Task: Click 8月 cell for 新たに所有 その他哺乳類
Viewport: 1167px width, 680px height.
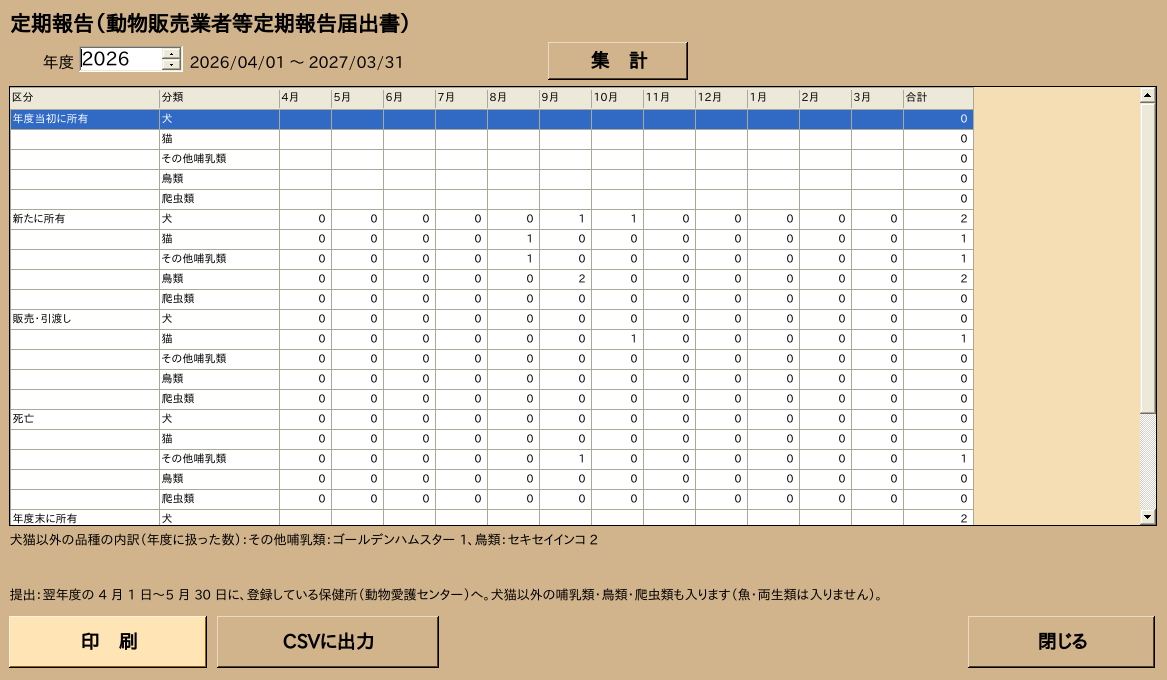Action: point(514,259)
